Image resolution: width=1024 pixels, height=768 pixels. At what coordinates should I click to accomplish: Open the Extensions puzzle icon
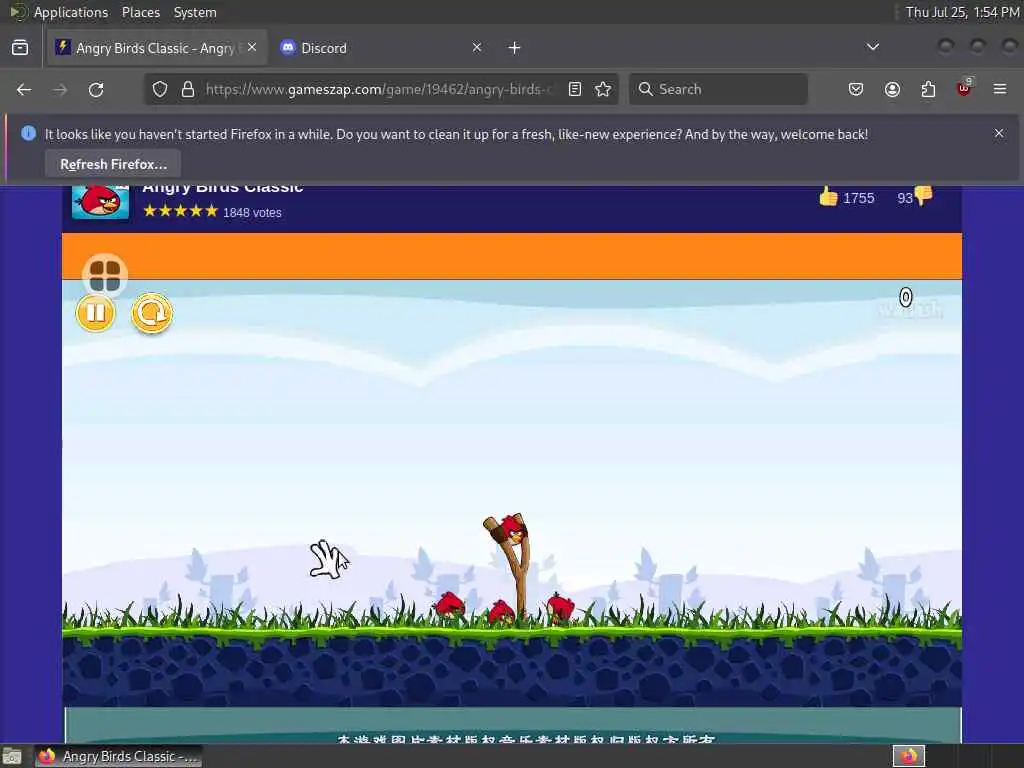click(928, 89)
